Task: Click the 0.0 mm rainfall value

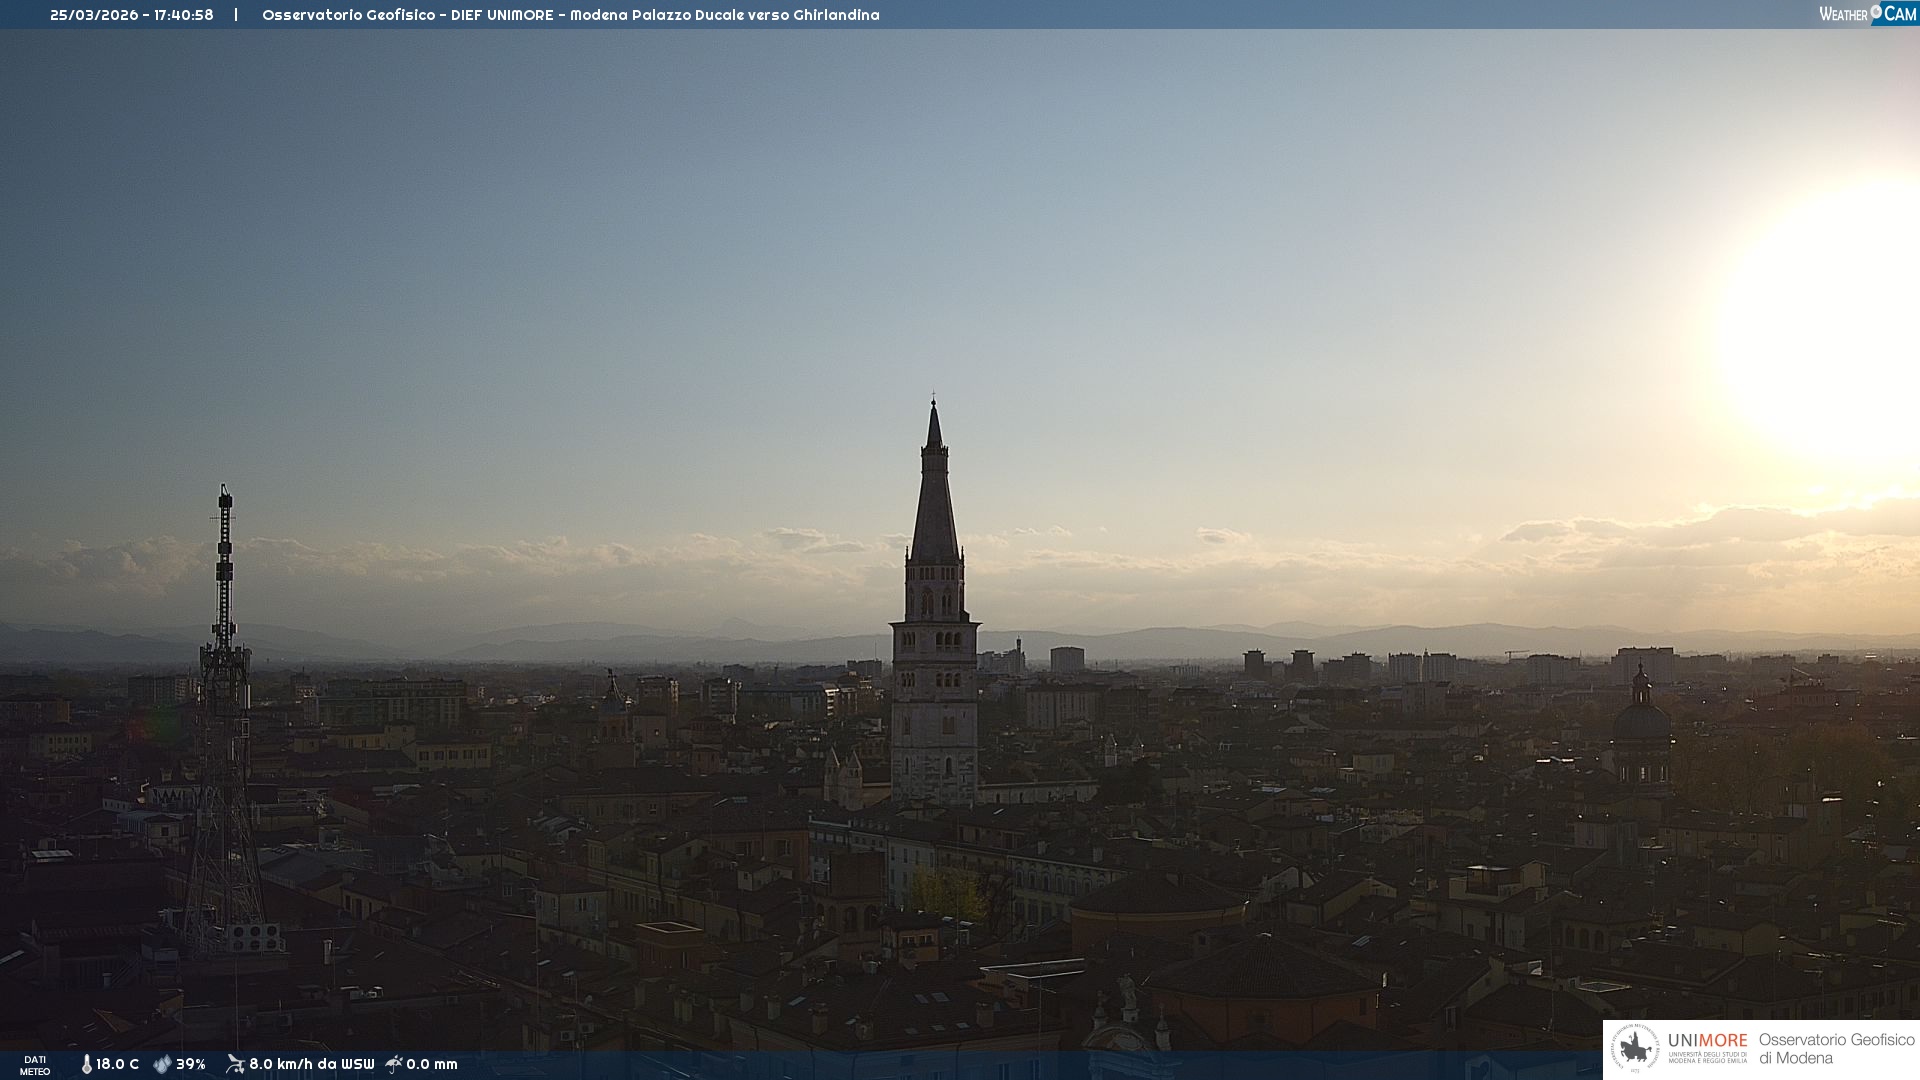Action: tap(432, 1064)
